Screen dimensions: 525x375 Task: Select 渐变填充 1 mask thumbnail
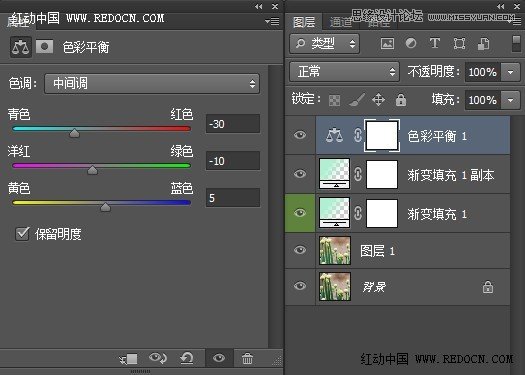[x=382, y=213]
